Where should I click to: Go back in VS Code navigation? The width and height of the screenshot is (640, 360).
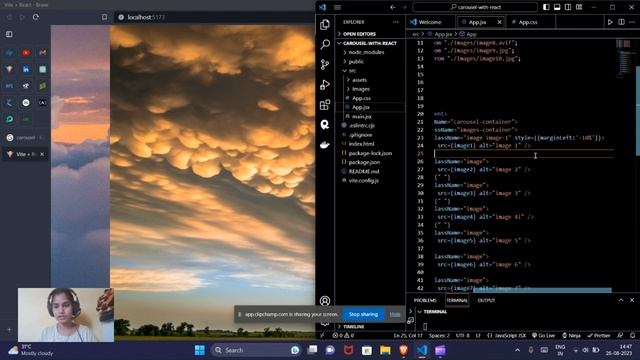tap(393, 7)
